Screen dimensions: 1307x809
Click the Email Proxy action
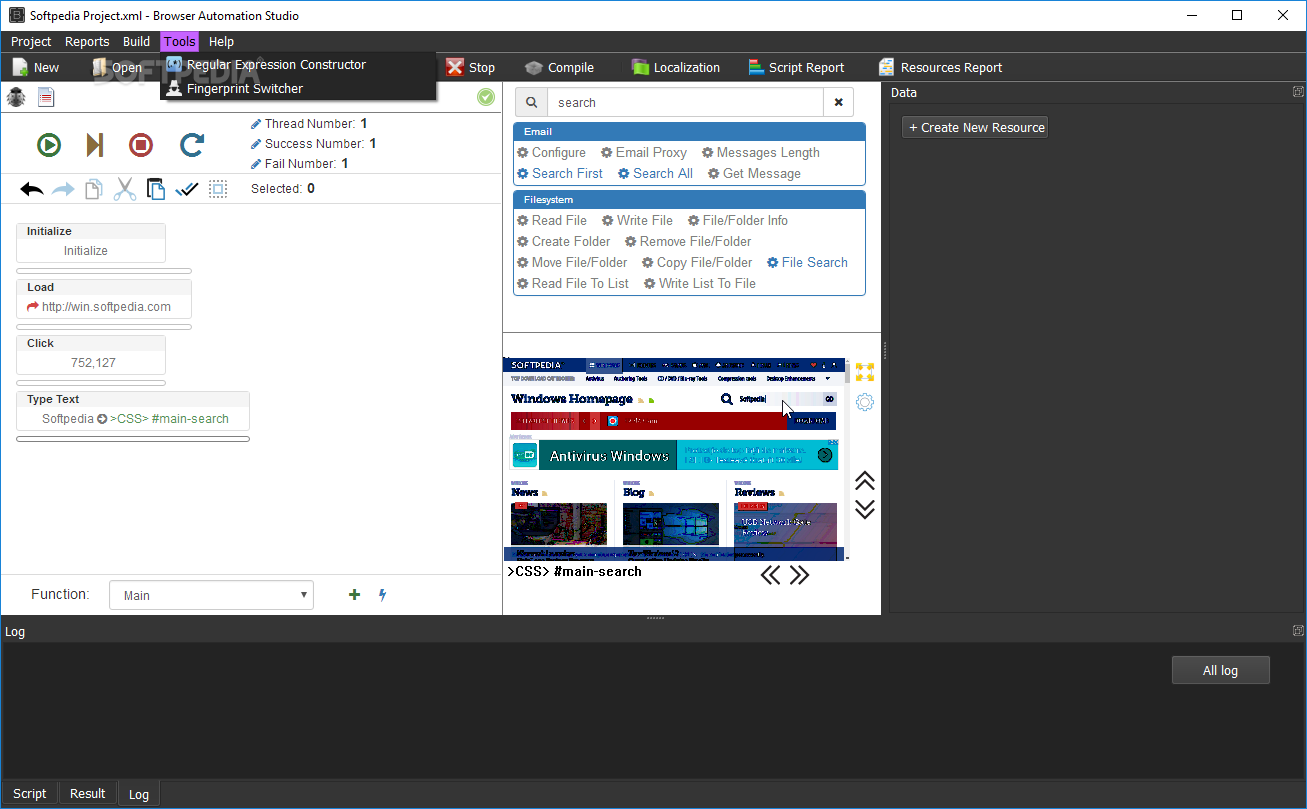click(x=644, y=153)
